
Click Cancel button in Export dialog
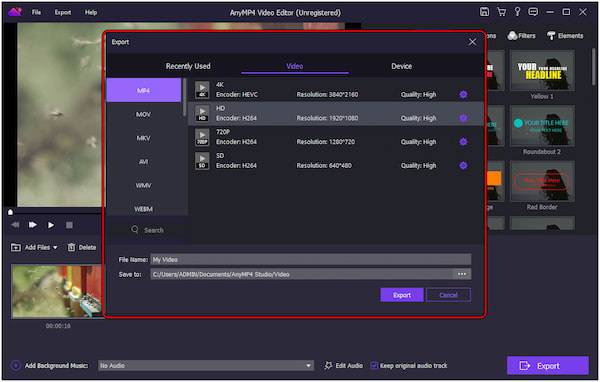(x=448, y=295)
